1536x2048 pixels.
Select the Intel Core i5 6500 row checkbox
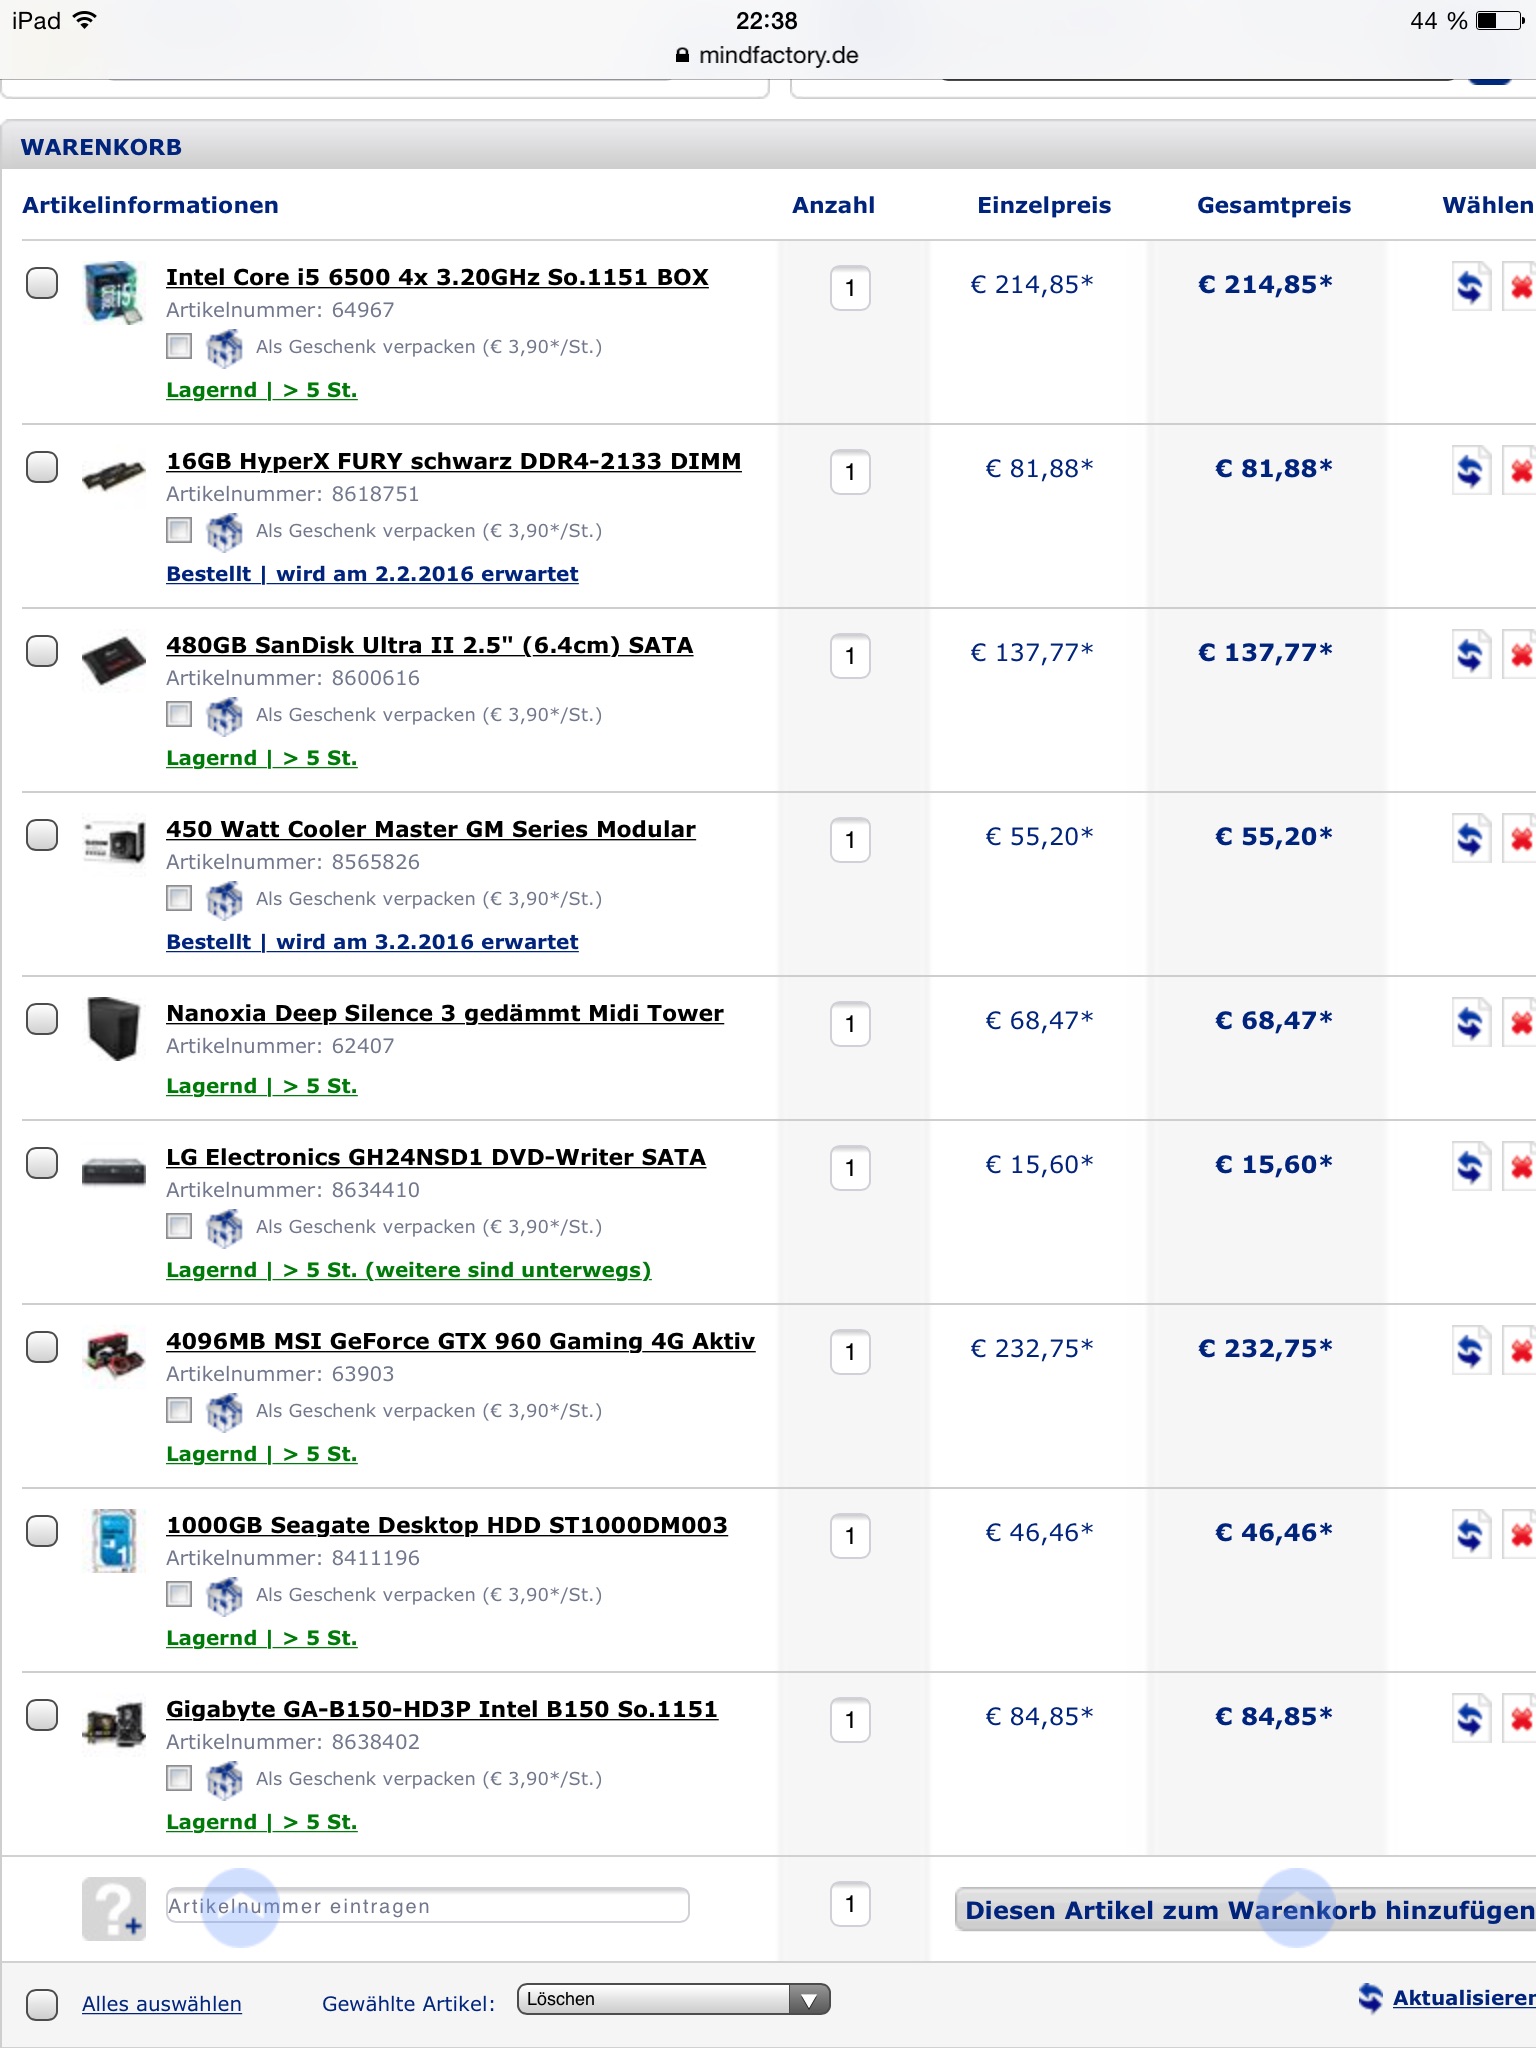(x=42, y=283)
